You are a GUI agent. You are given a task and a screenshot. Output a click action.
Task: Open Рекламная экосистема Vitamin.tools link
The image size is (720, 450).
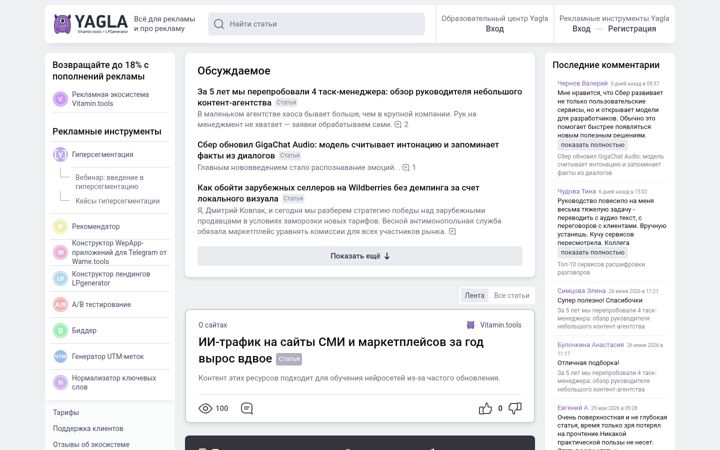pos(110,99)
